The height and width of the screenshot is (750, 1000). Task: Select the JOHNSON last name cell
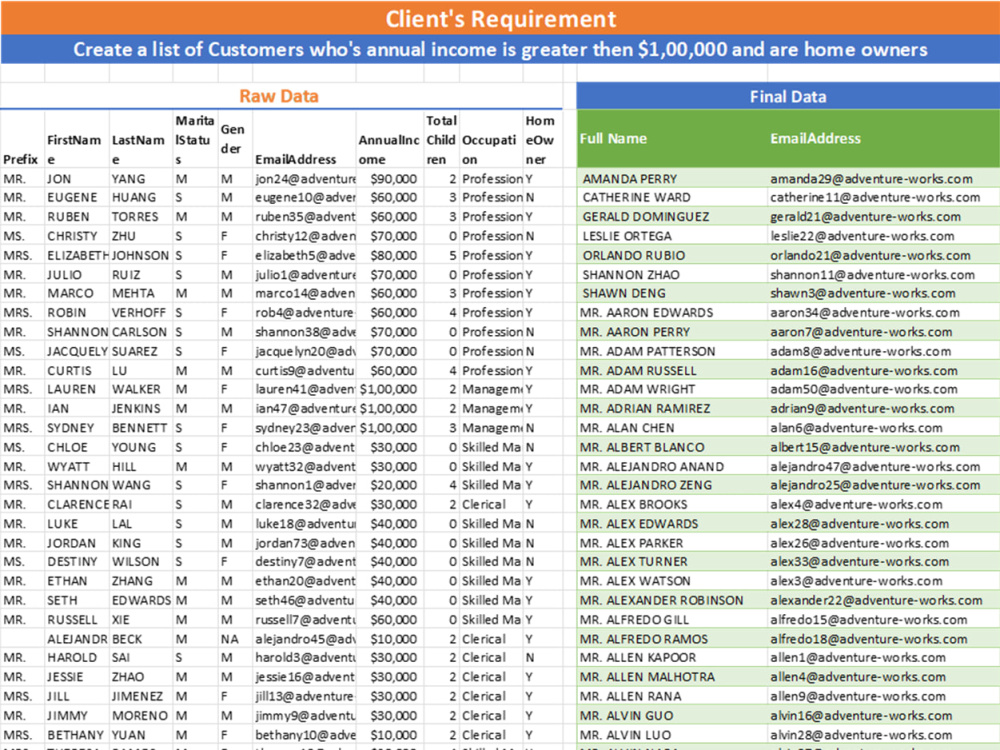(x=141, y=255)
